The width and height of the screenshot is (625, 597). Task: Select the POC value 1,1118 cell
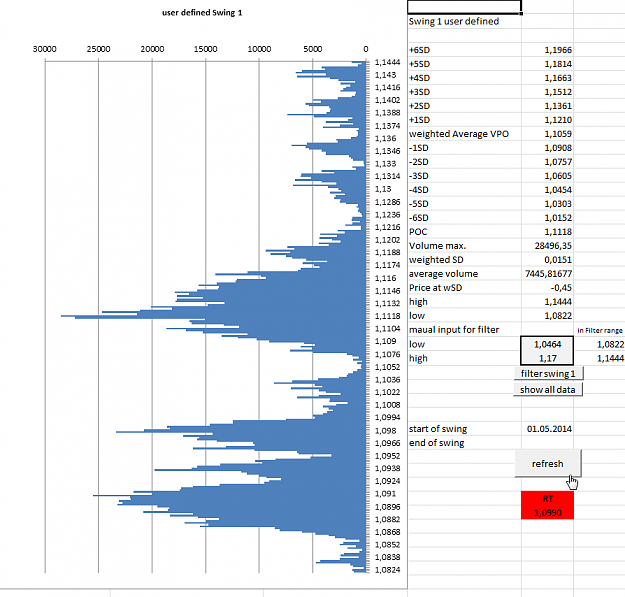(558, 232)
